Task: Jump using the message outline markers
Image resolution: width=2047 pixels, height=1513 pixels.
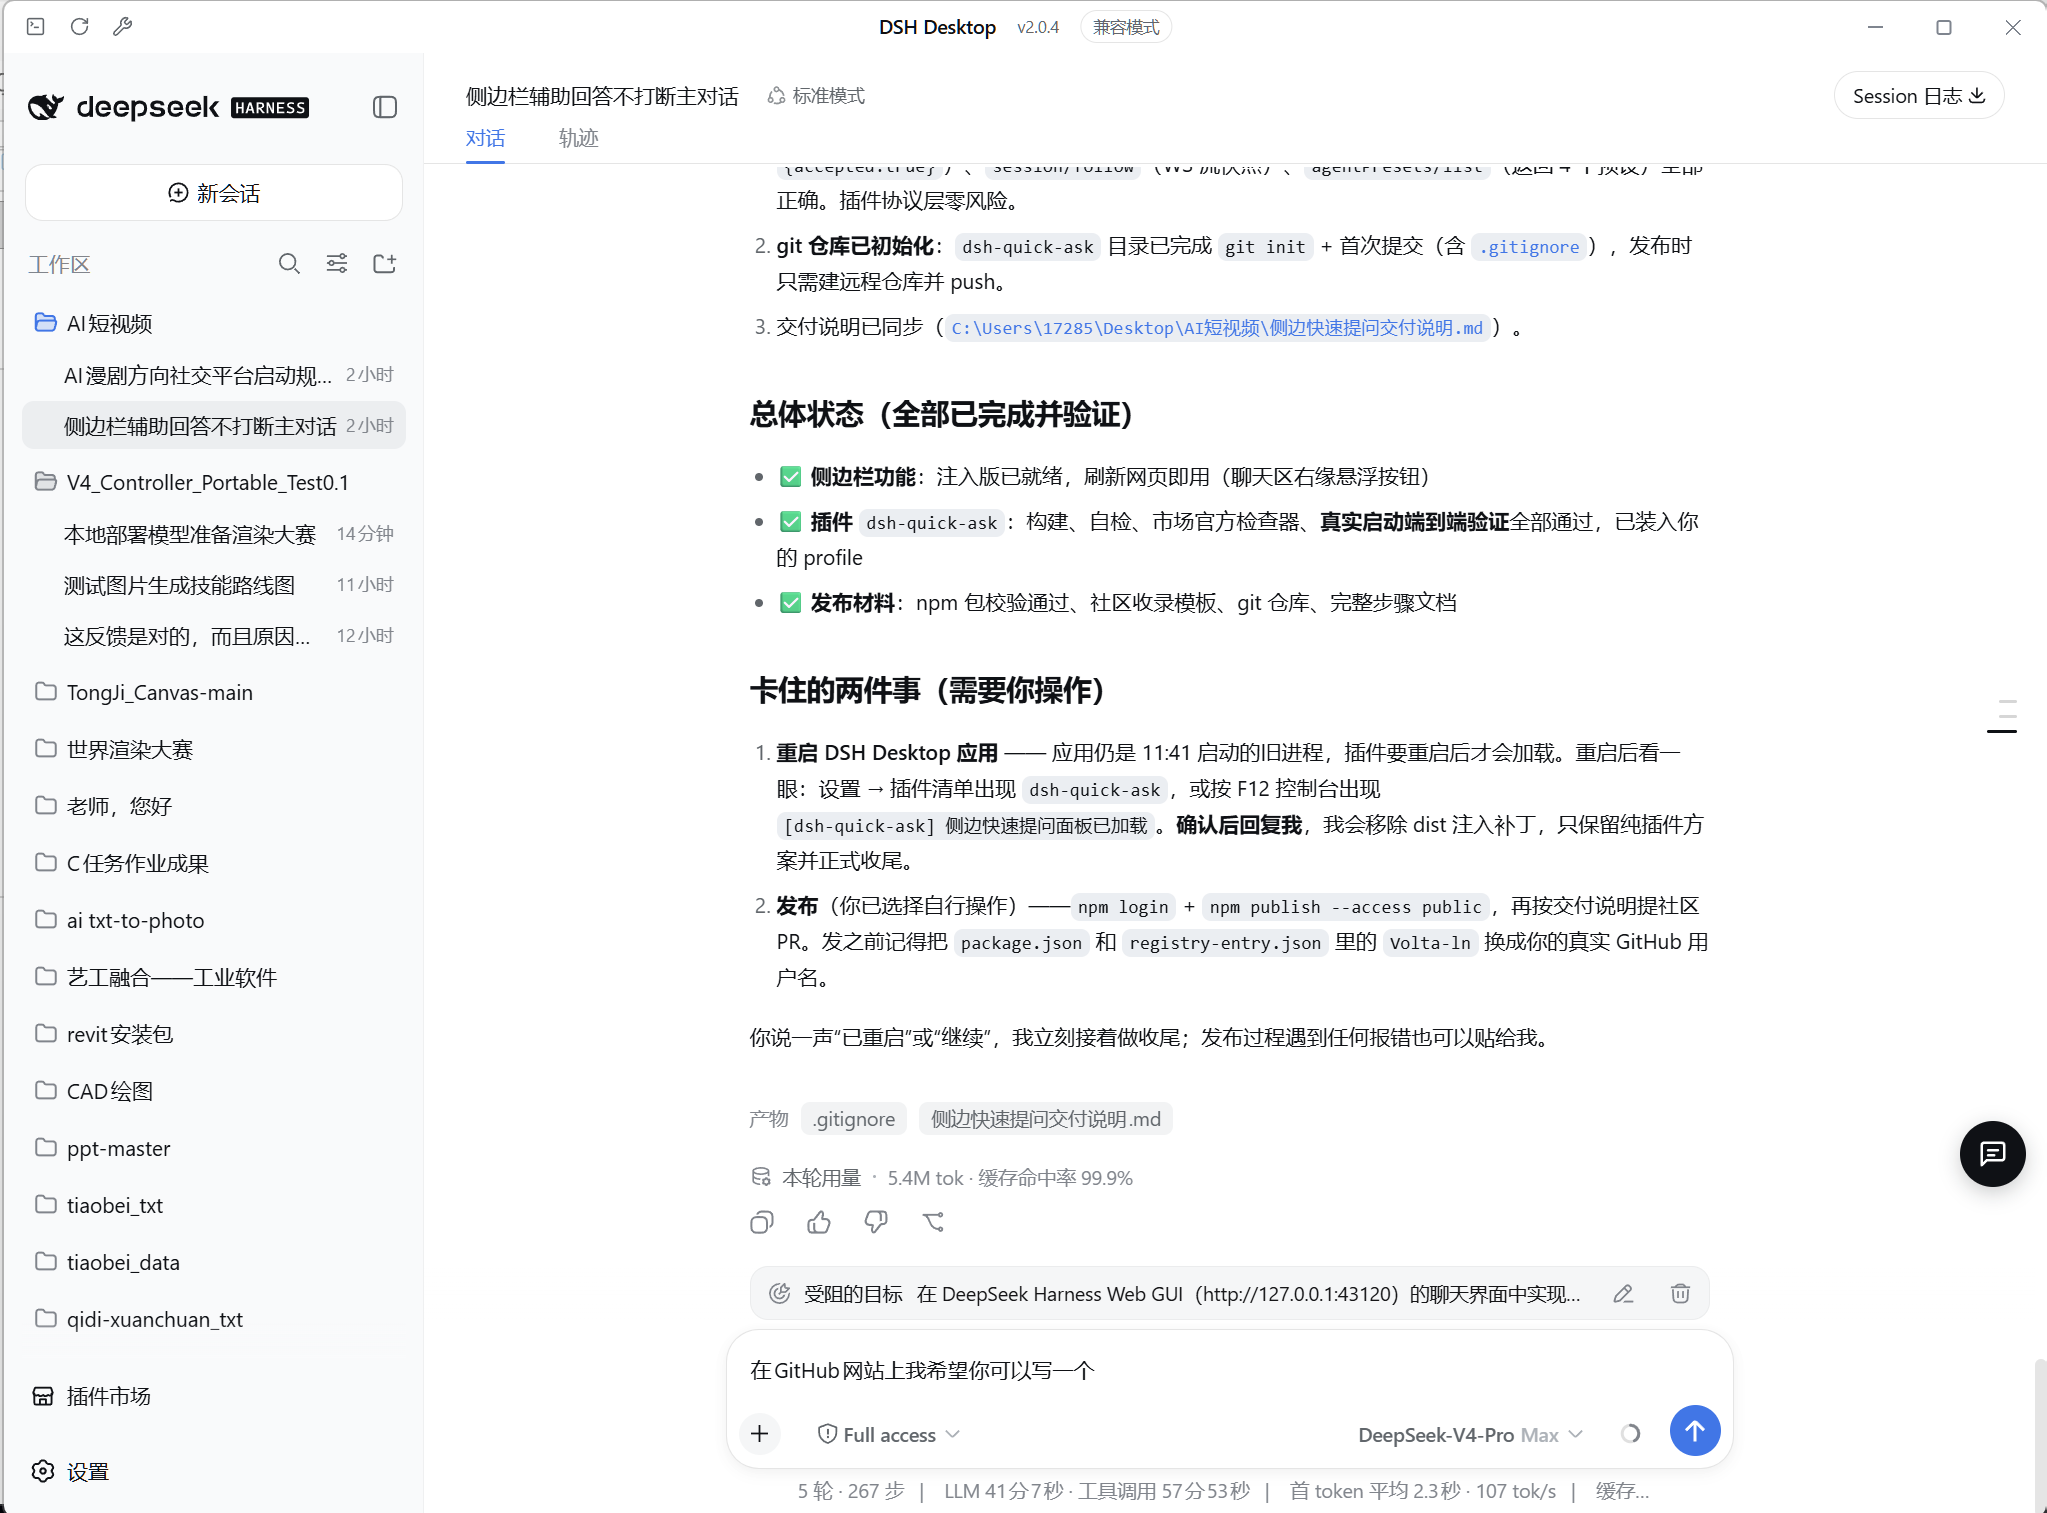Action: (2002, 716)
